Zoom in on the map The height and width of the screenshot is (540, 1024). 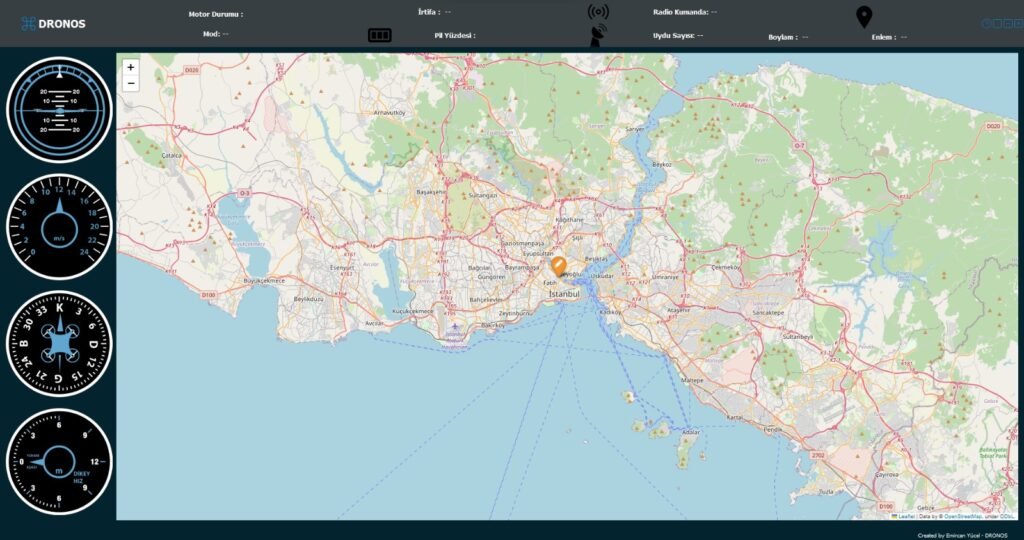click(x=131, y=67)
